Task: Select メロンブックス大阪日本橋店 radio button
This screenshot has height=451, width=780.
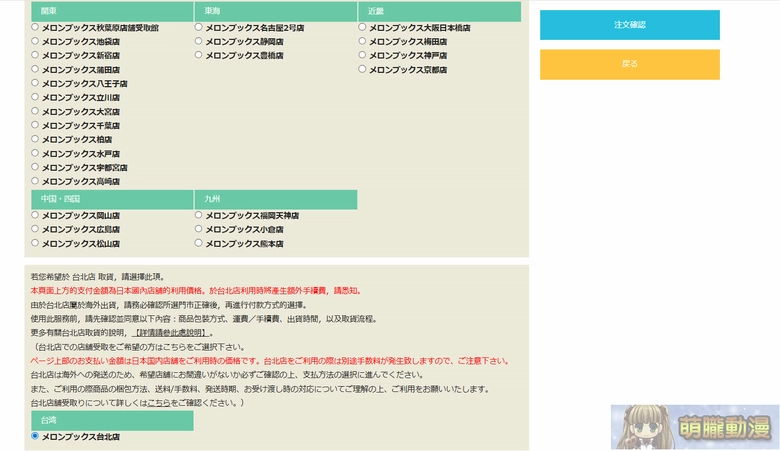Action: pos(362,27)
